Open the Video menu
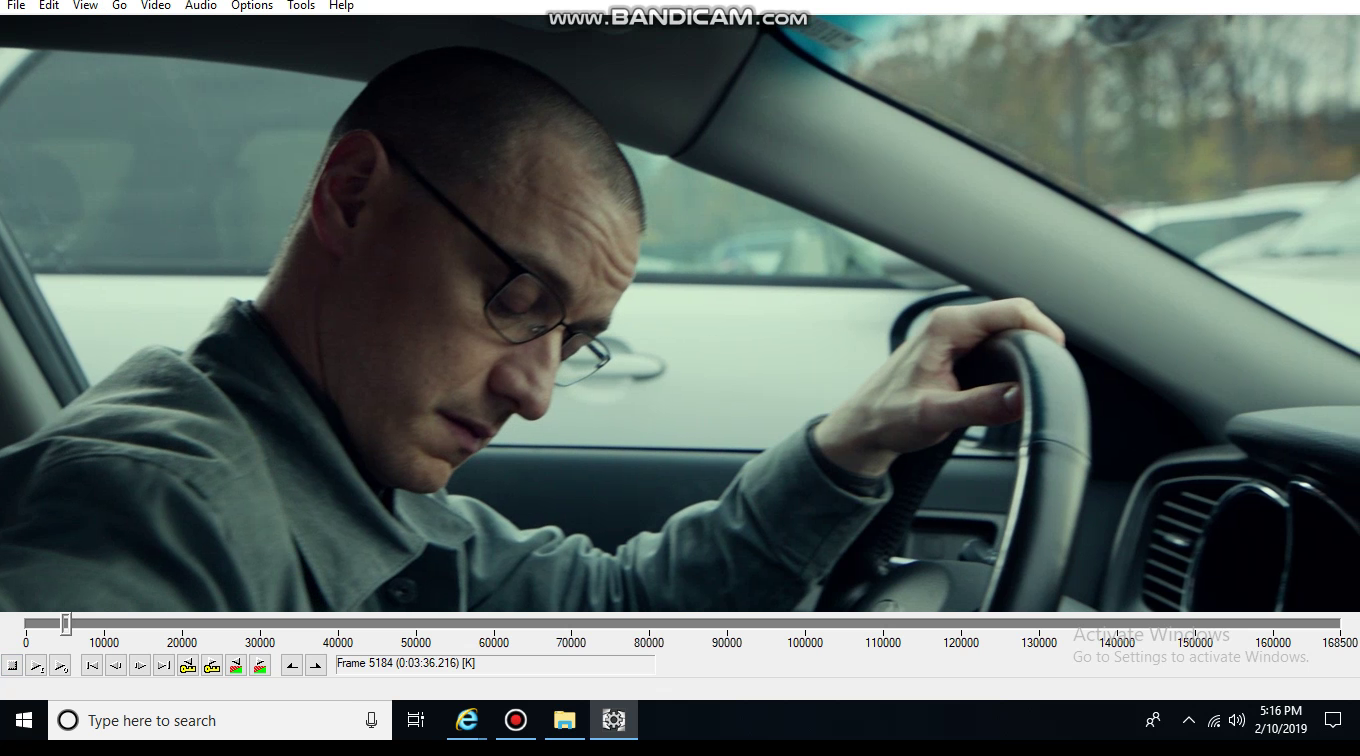1360x756 pixels. [156, 5]
